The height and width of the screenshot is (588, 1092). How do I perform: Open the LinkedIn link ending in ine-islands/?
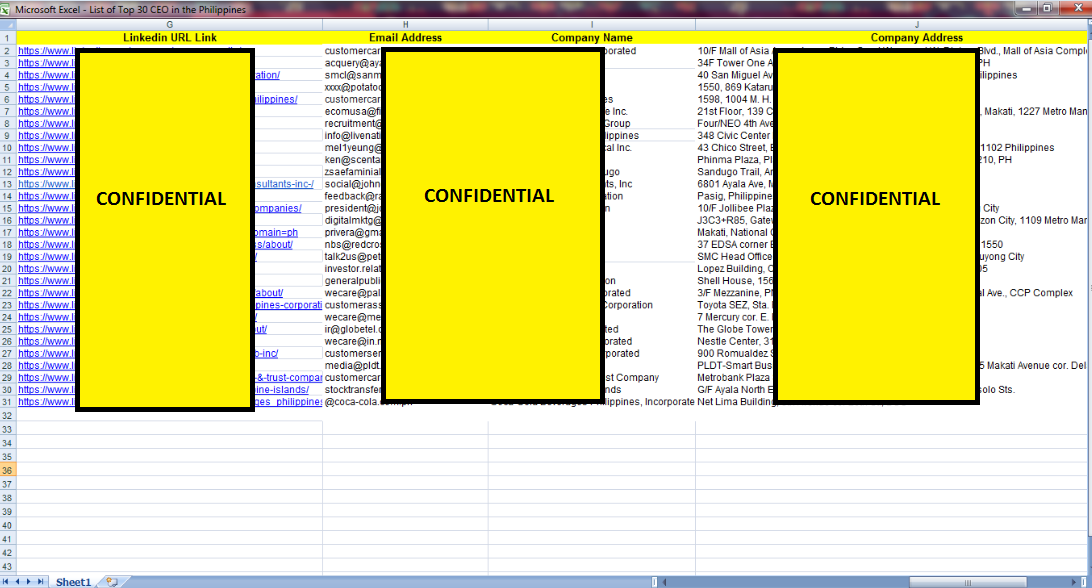point(281,389)
